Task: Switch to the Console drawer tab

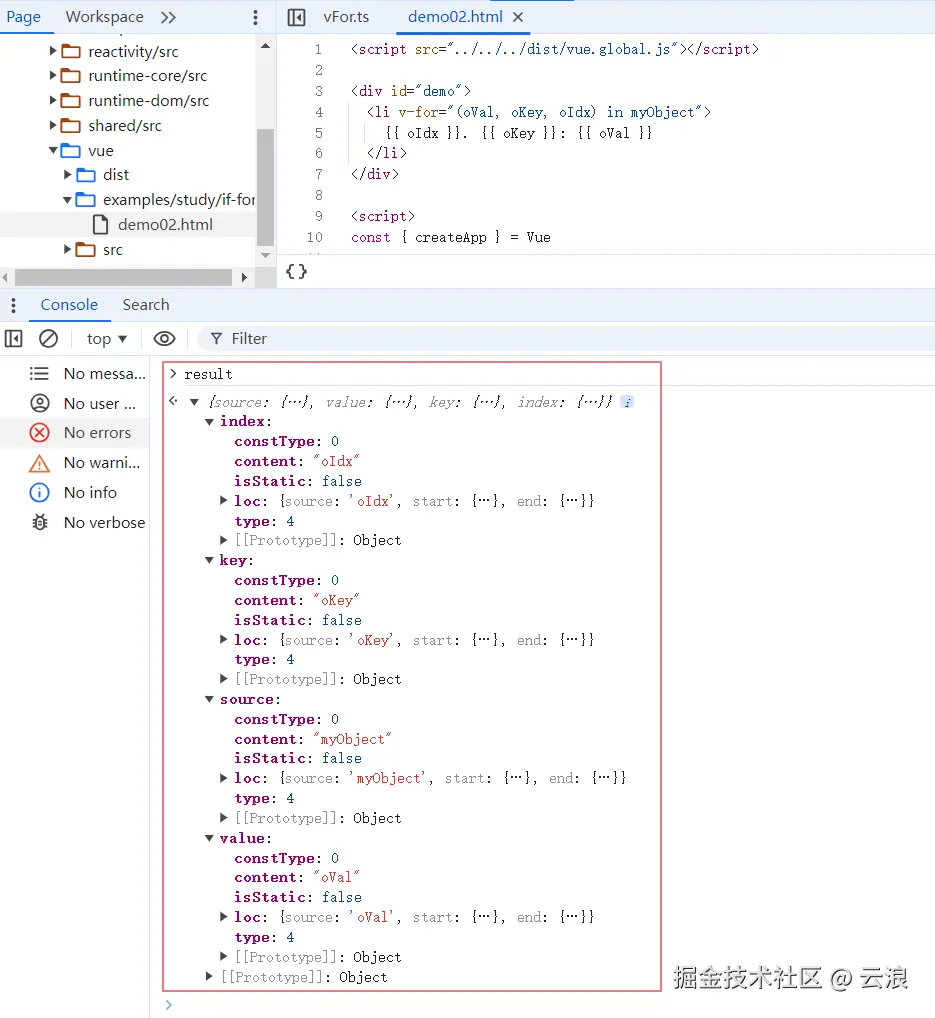Action: [69, 304]
